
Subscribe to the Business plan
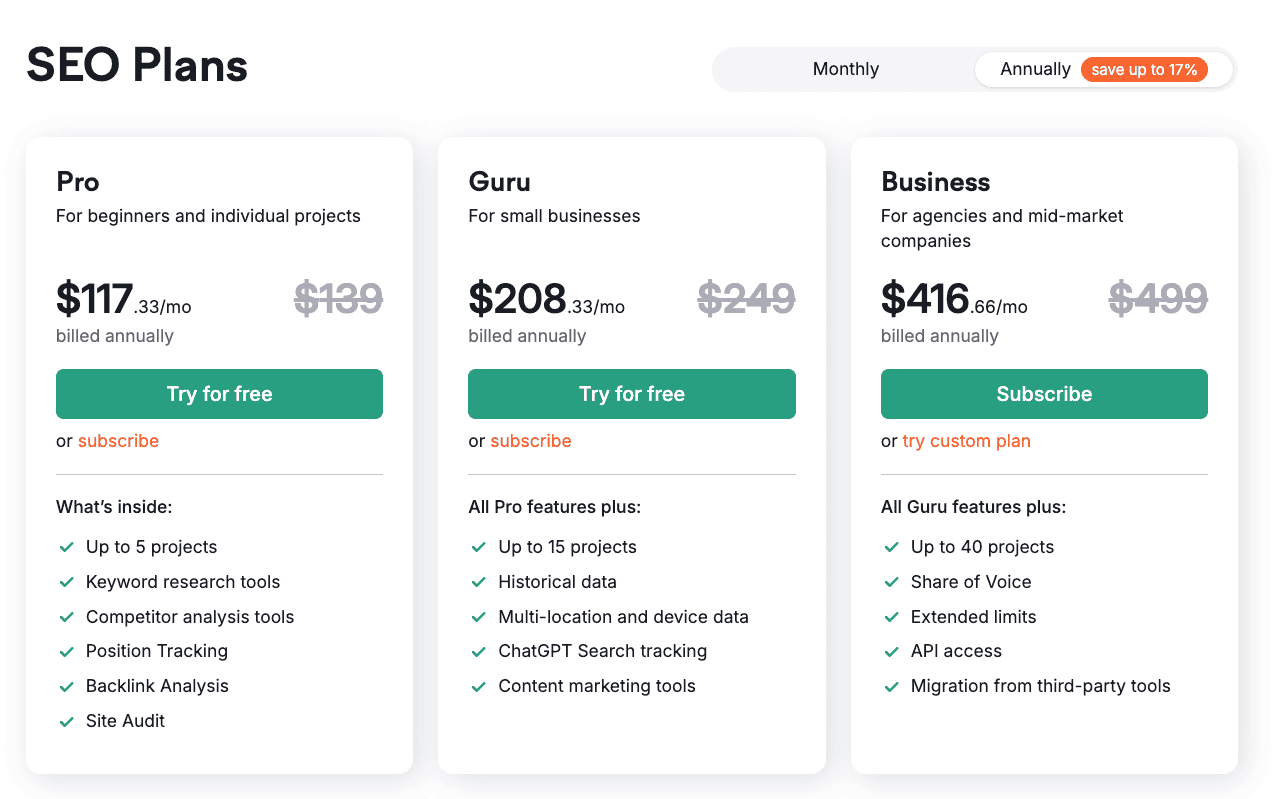[x=1044, y=394]
